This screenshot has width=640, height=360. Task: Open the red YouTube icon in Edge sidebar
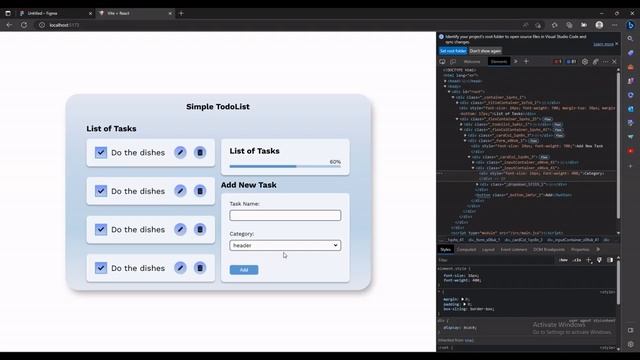(x=630, y=151)
